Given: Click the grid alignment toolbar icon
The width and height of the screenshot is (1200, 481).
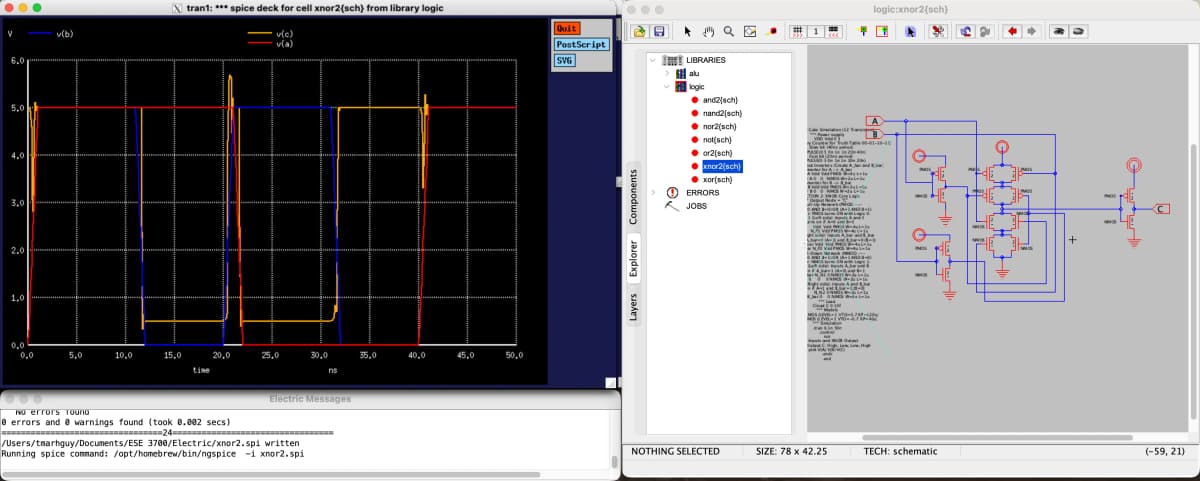Looking at the screenshot, I should point(797,31).
